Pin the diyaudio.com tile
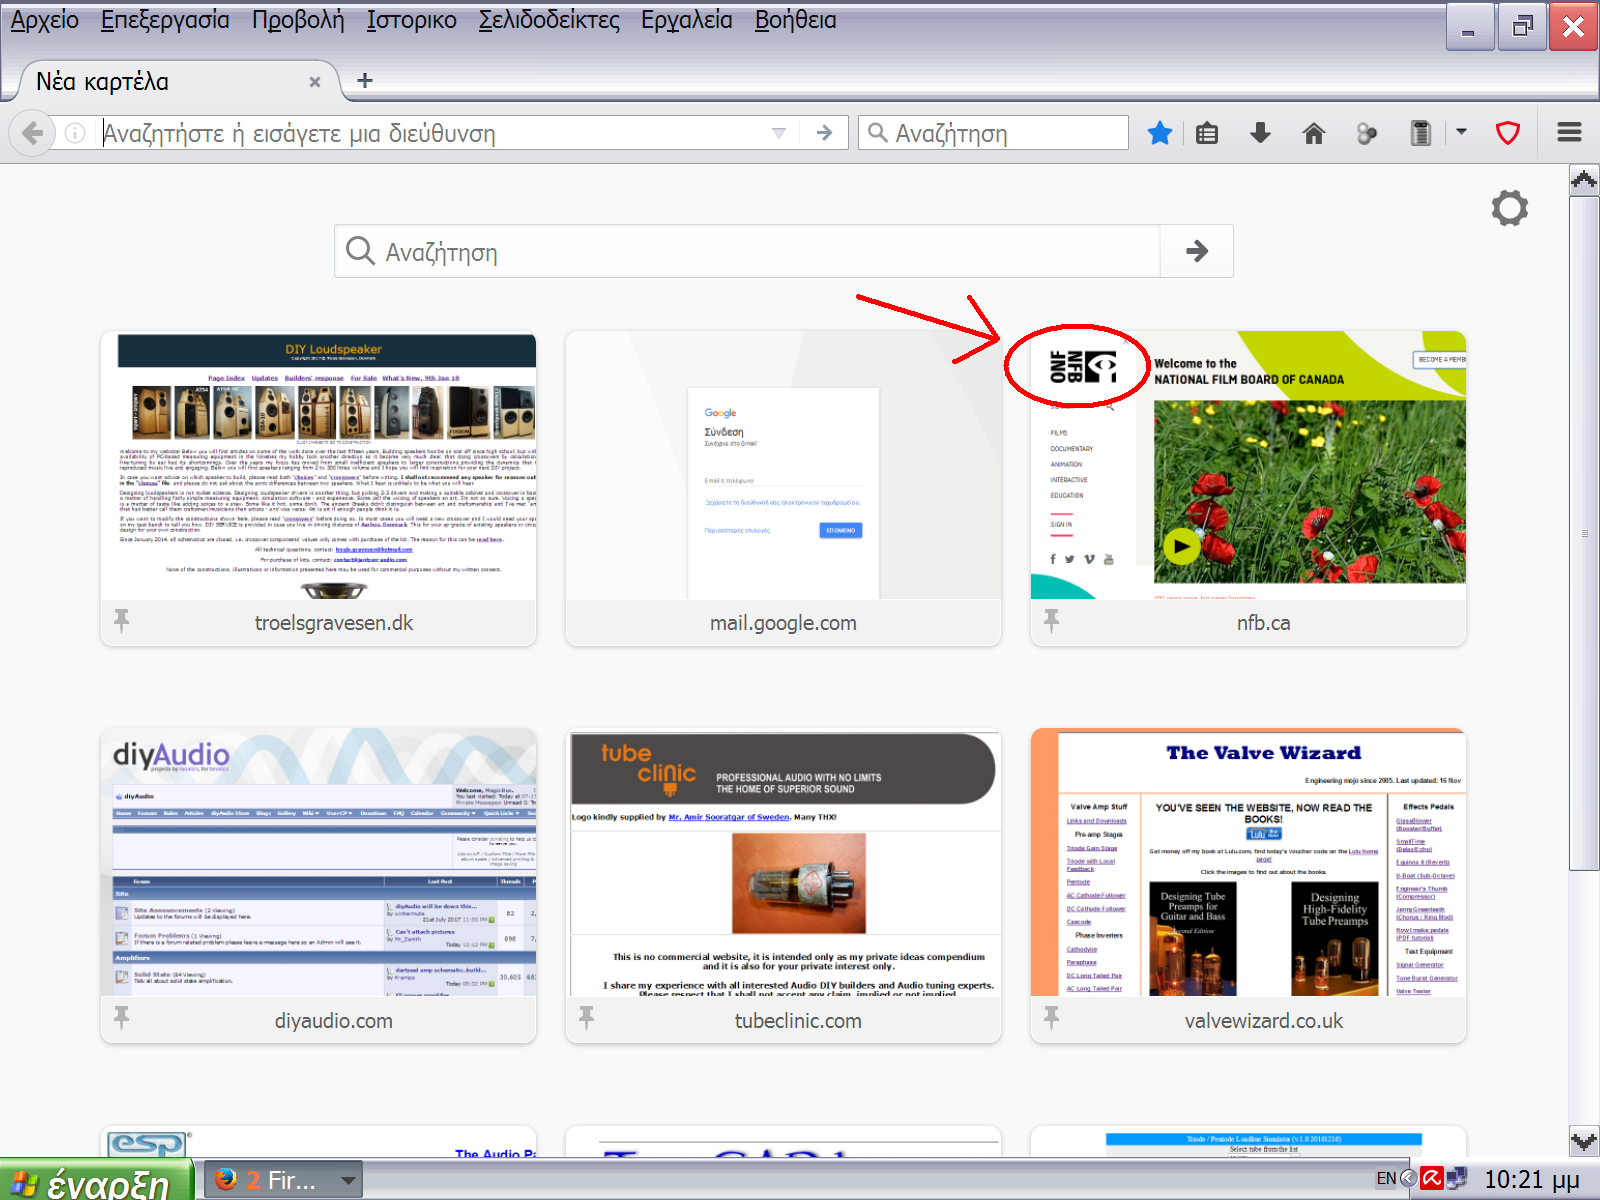Viewport: 1600px width, 1200px height. (122, 1019)
